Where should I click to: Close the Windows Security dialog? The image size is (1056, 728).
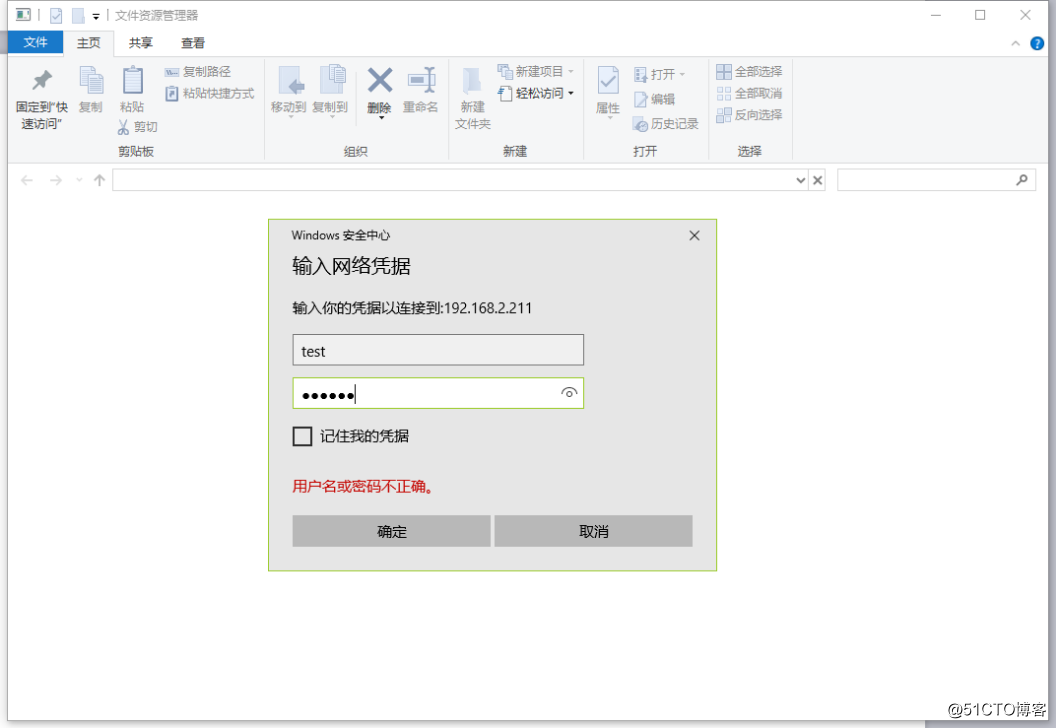tap(694, 236)
